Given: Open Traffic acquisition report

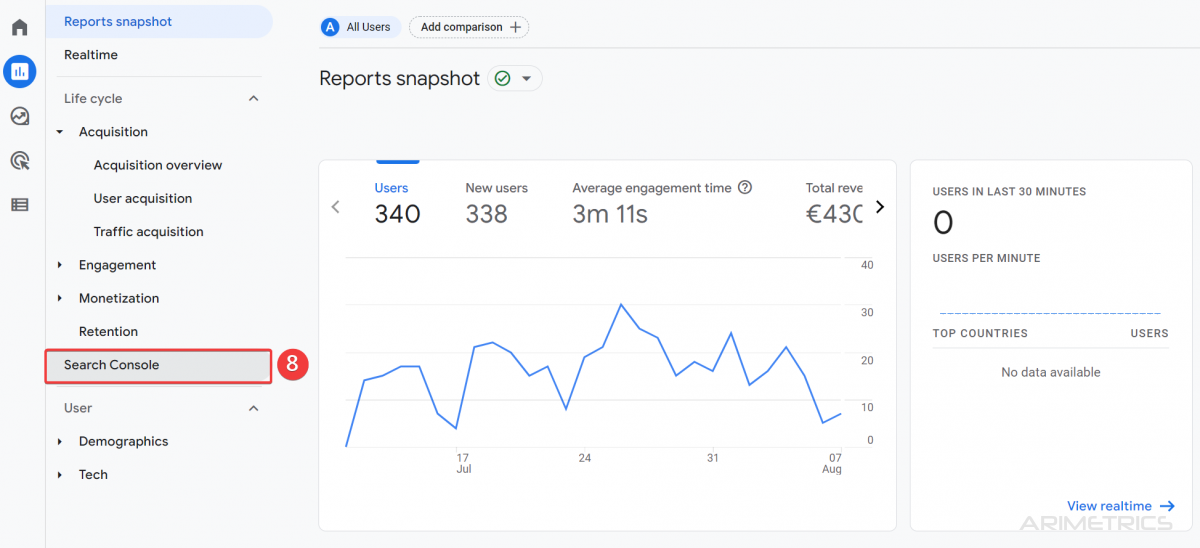Looking at the screenshot, I should (149, 232).
